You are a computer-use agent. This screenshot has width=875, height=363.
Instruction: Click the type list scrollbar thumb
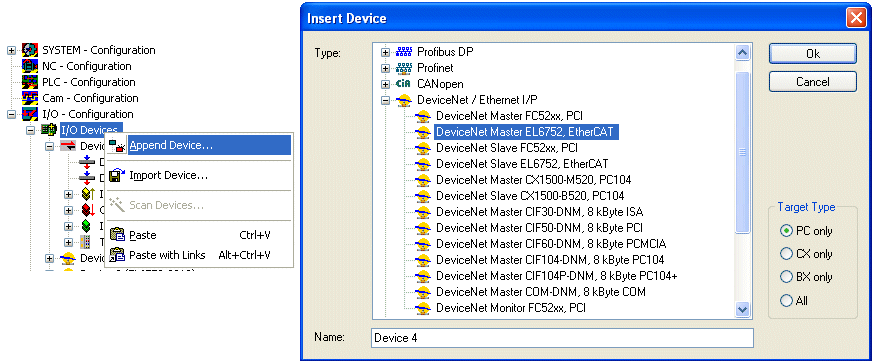point(742,151)
